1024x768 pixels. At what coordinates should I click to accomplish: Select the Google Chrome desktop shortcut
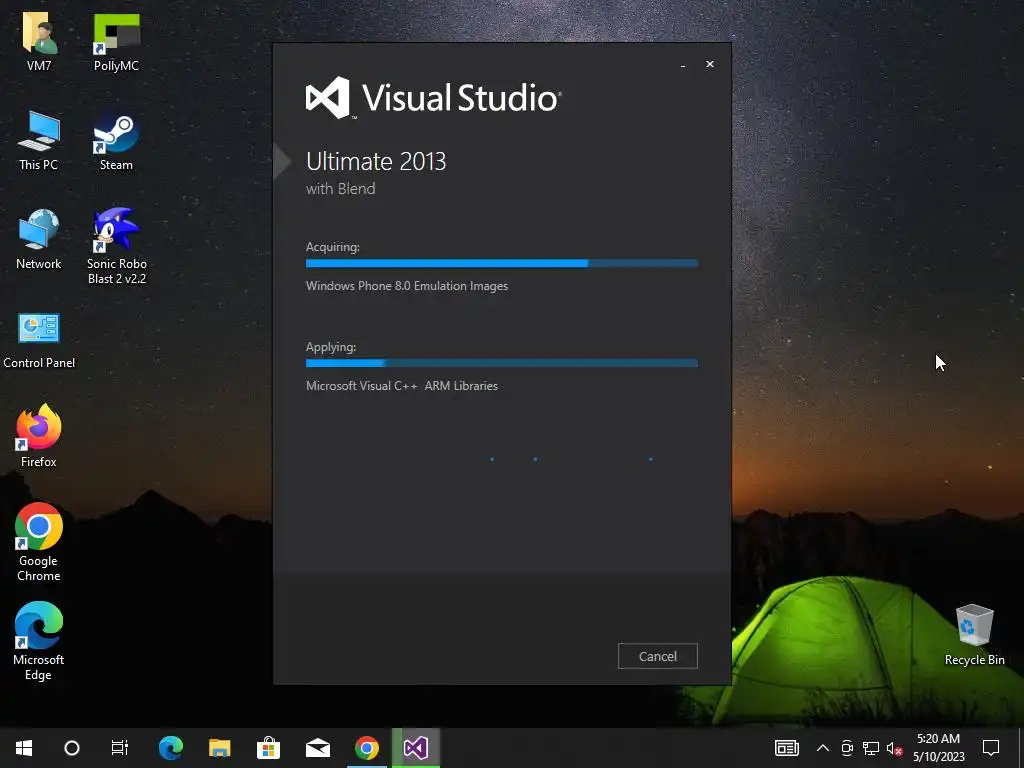[39, 542]
